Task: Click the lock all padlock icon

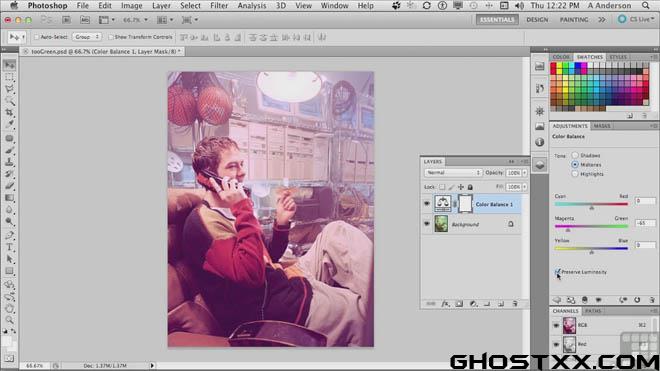Action: click(x=470, y=187)
